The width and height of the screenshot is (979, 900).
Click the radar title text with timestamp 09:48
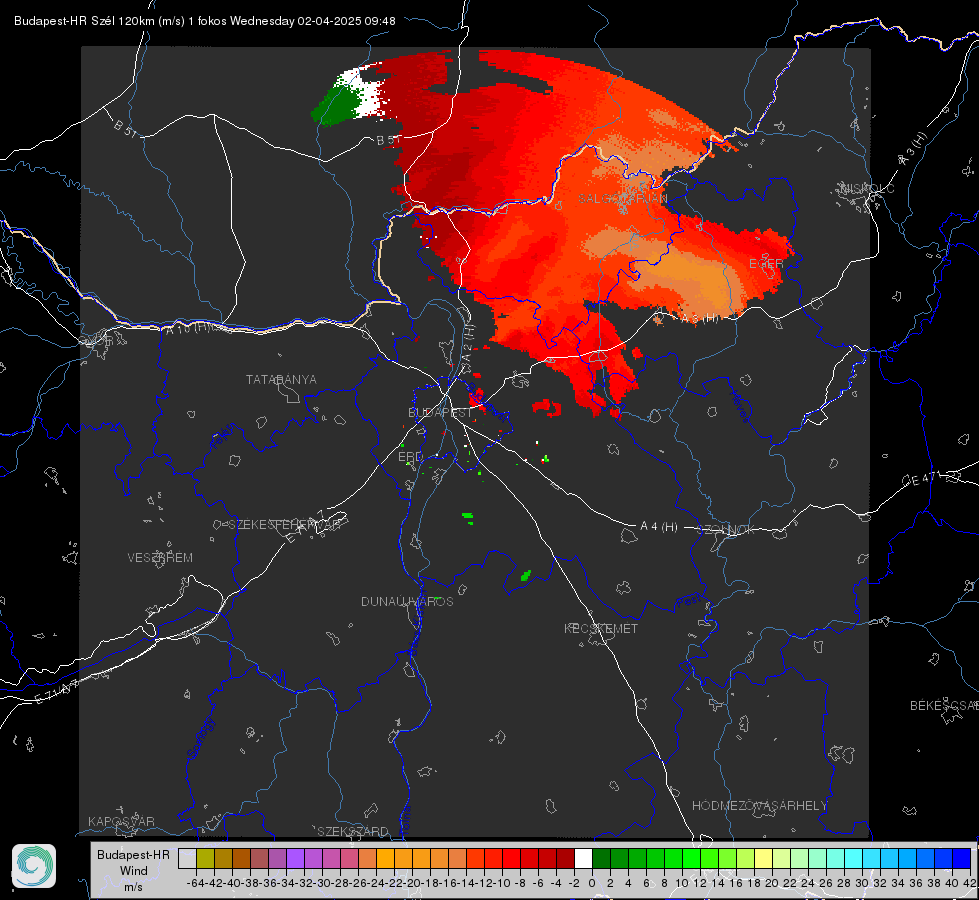(x=204, y=21)
